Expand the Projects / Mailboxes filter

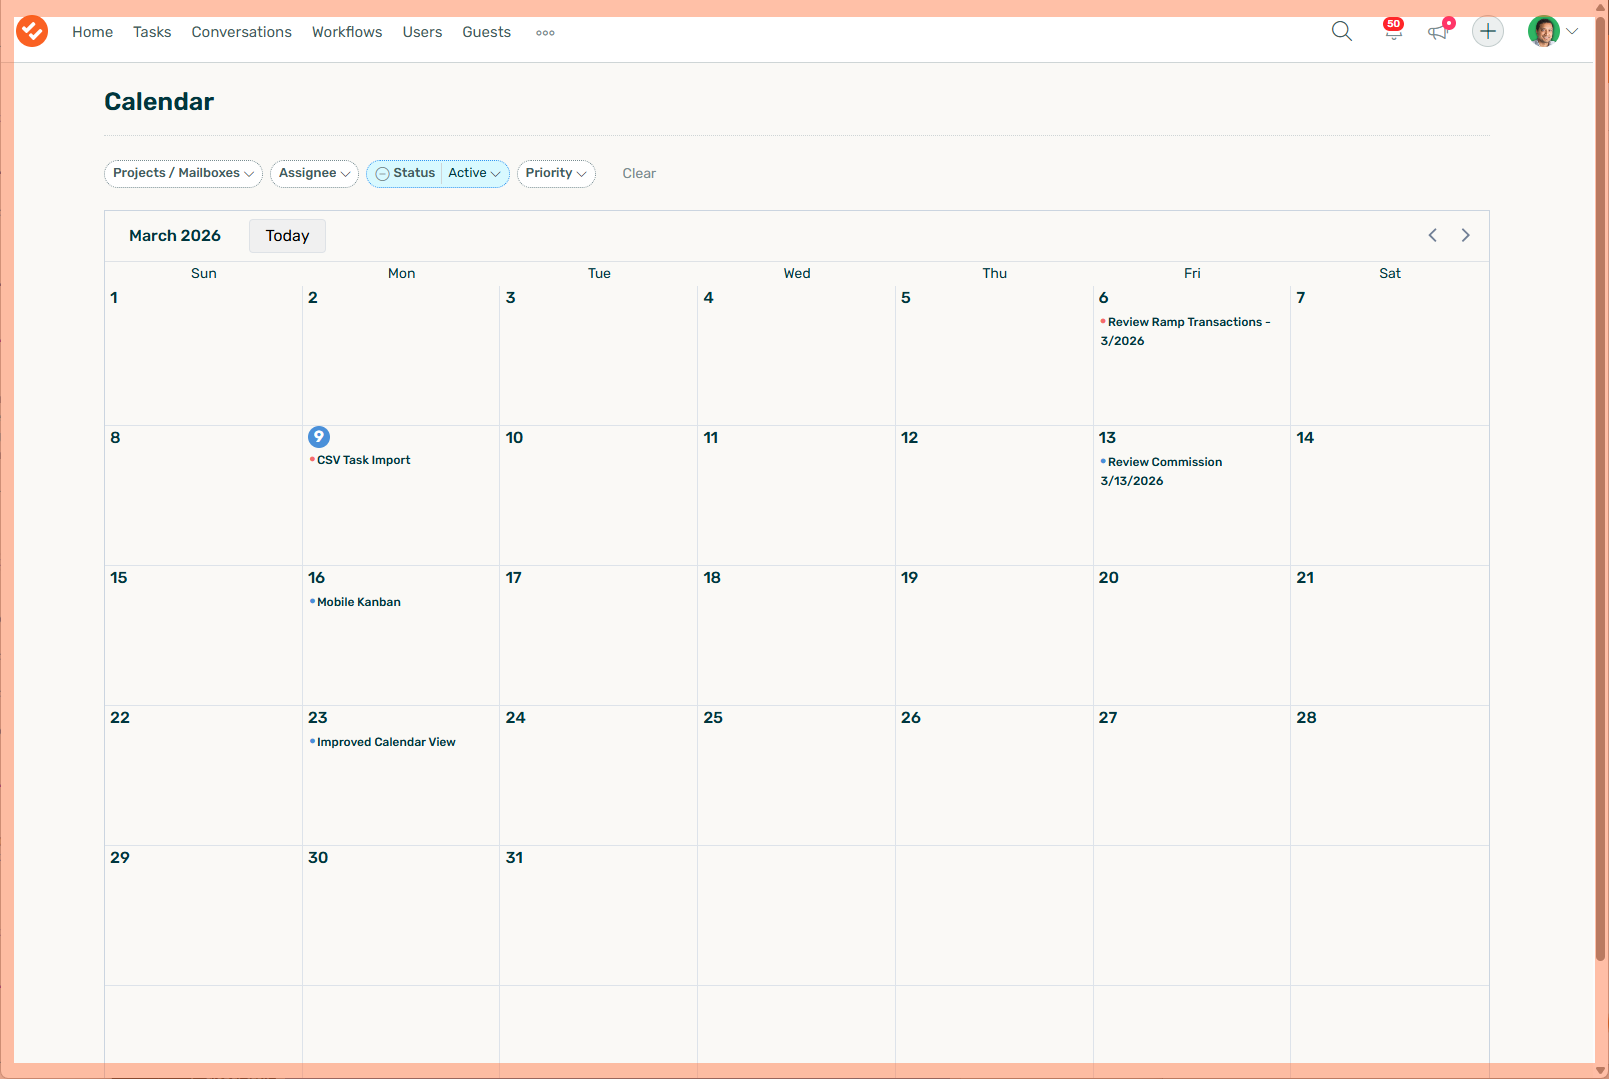(183, 174)
